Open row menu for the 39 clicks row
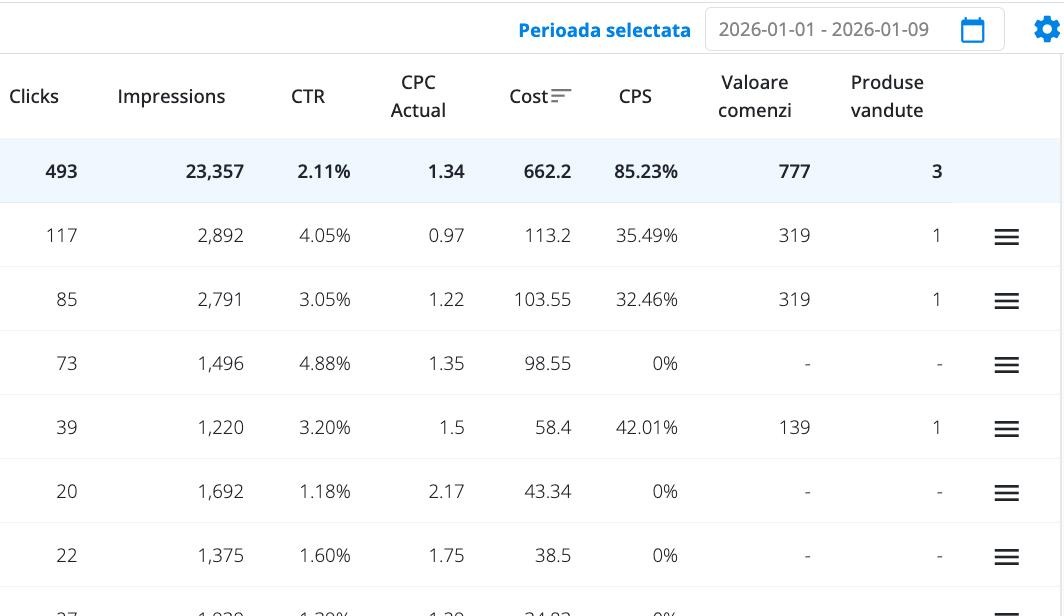This screenshot has height=616, width=1064. (1006, 429)
